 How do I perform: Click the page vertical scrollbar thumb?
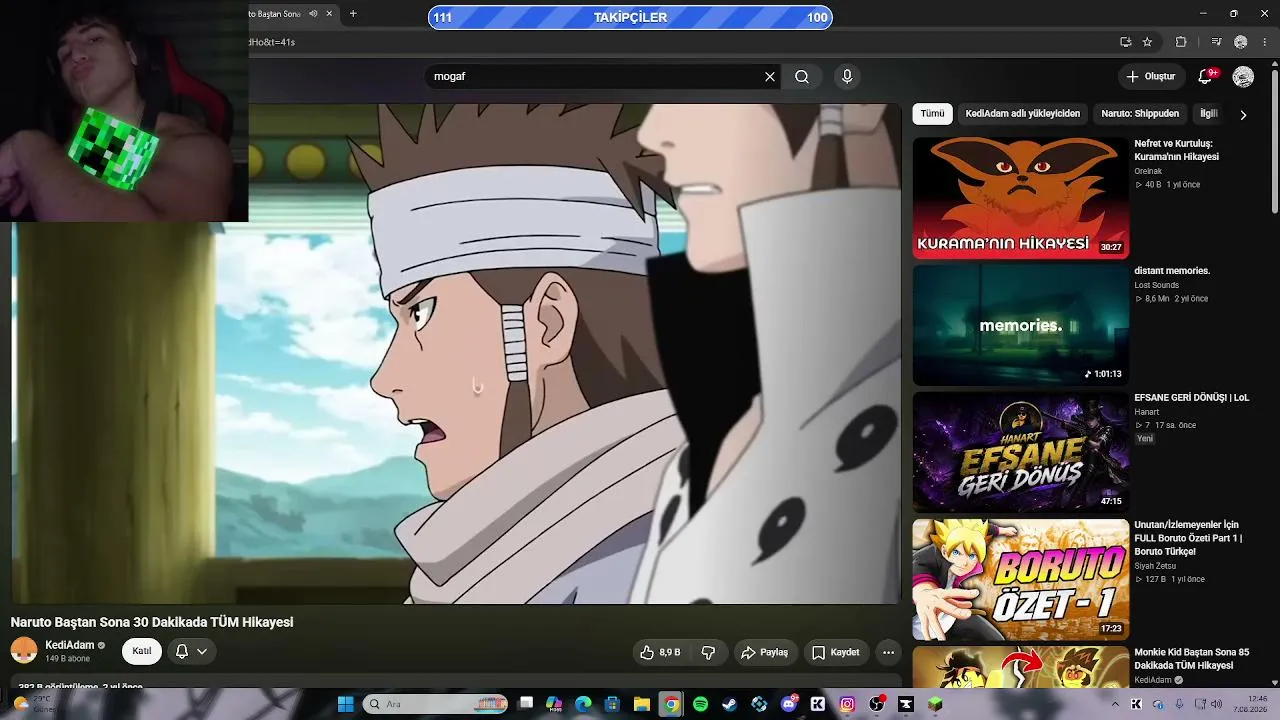(1274, 140)
